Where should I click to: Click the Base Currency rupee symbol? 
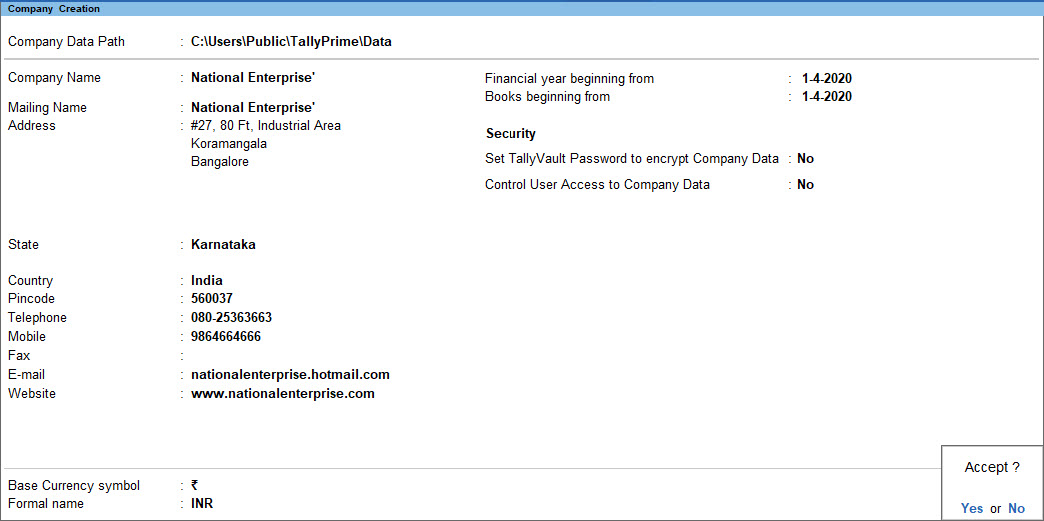[x=194, y=486]
